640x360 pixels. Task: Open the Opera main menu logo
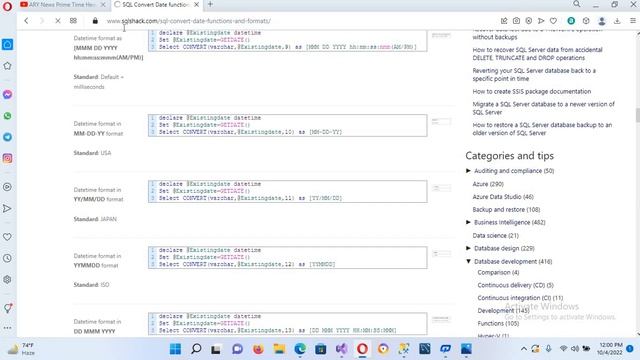pyautogui.click(x=7, y=7)
